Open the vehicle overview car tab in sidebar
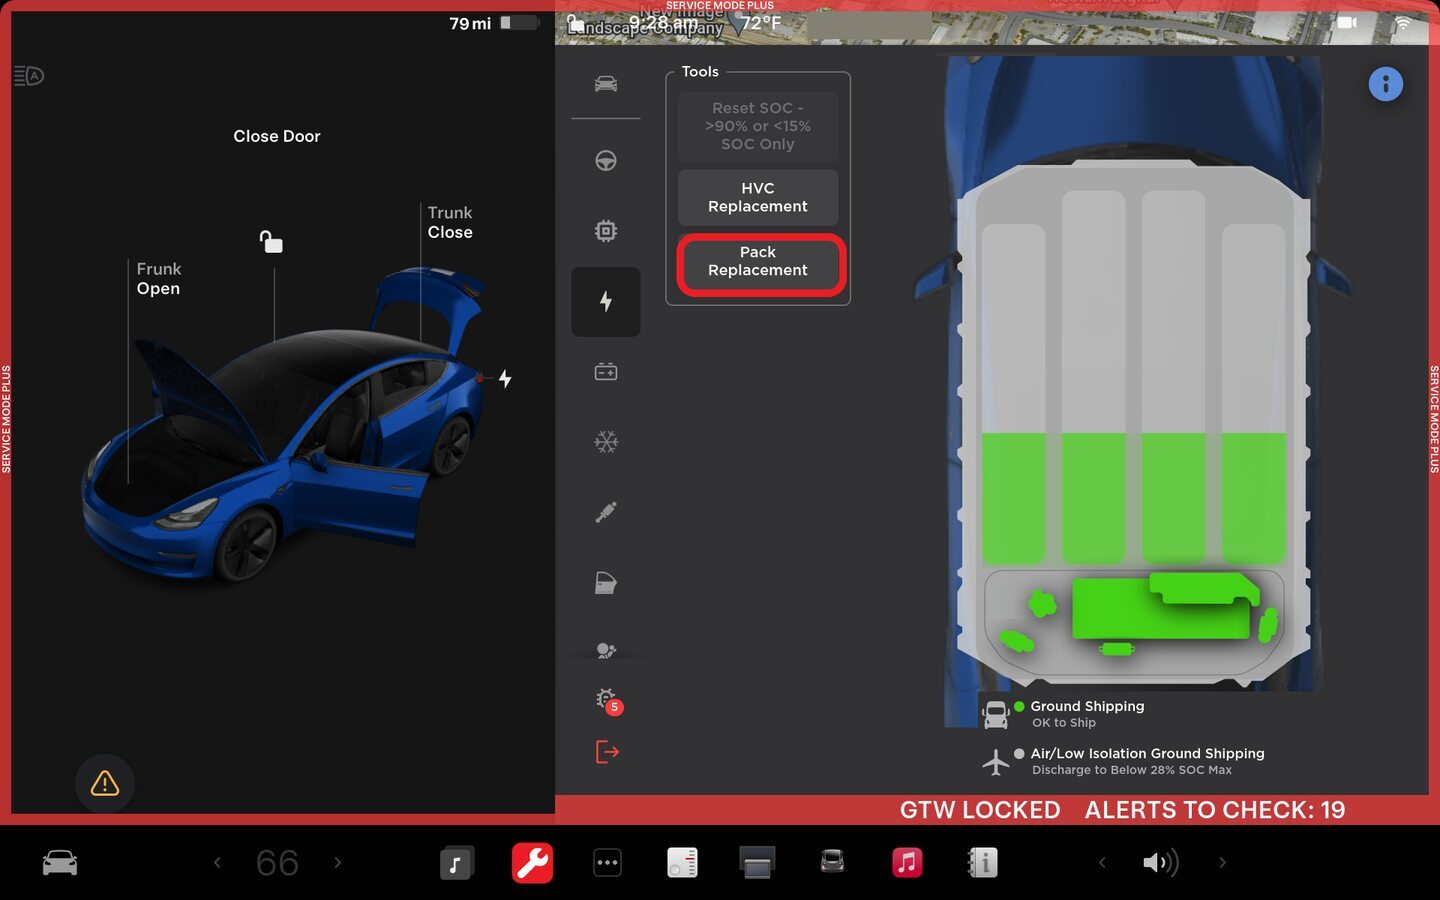The image size is (1440, 900). point(605,84)
